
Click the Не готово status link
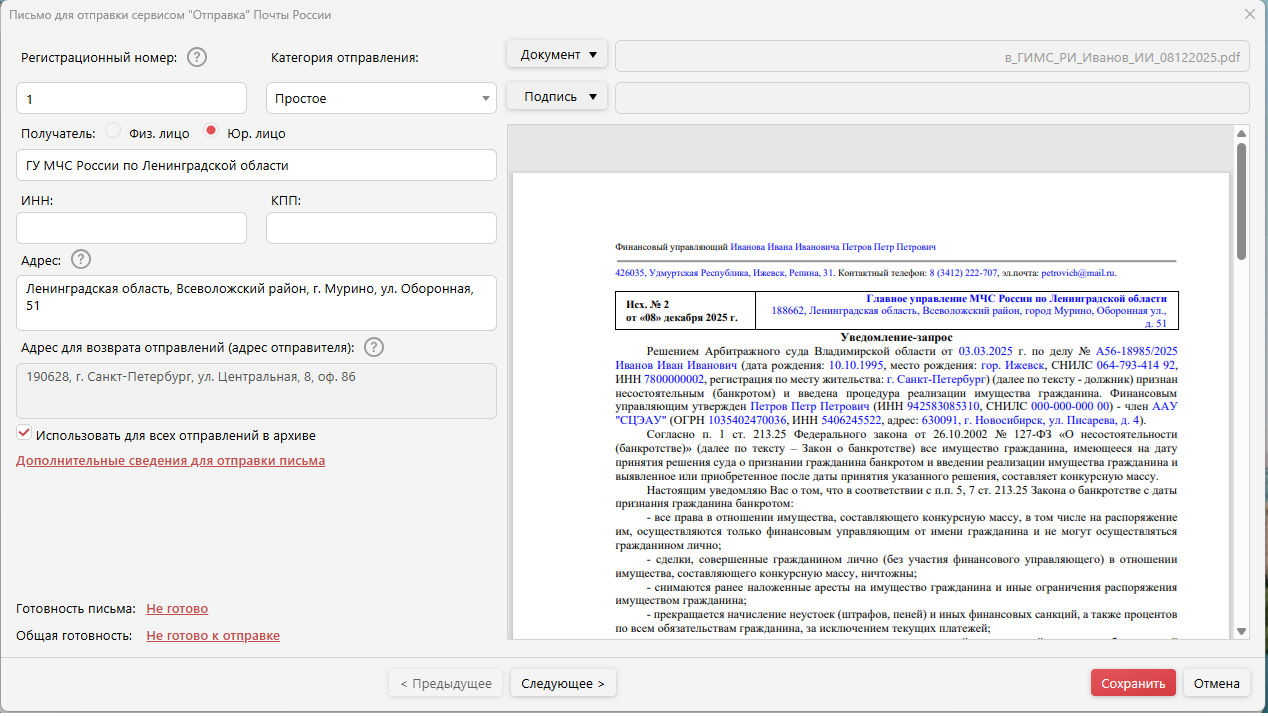click(x=177, y=608)
